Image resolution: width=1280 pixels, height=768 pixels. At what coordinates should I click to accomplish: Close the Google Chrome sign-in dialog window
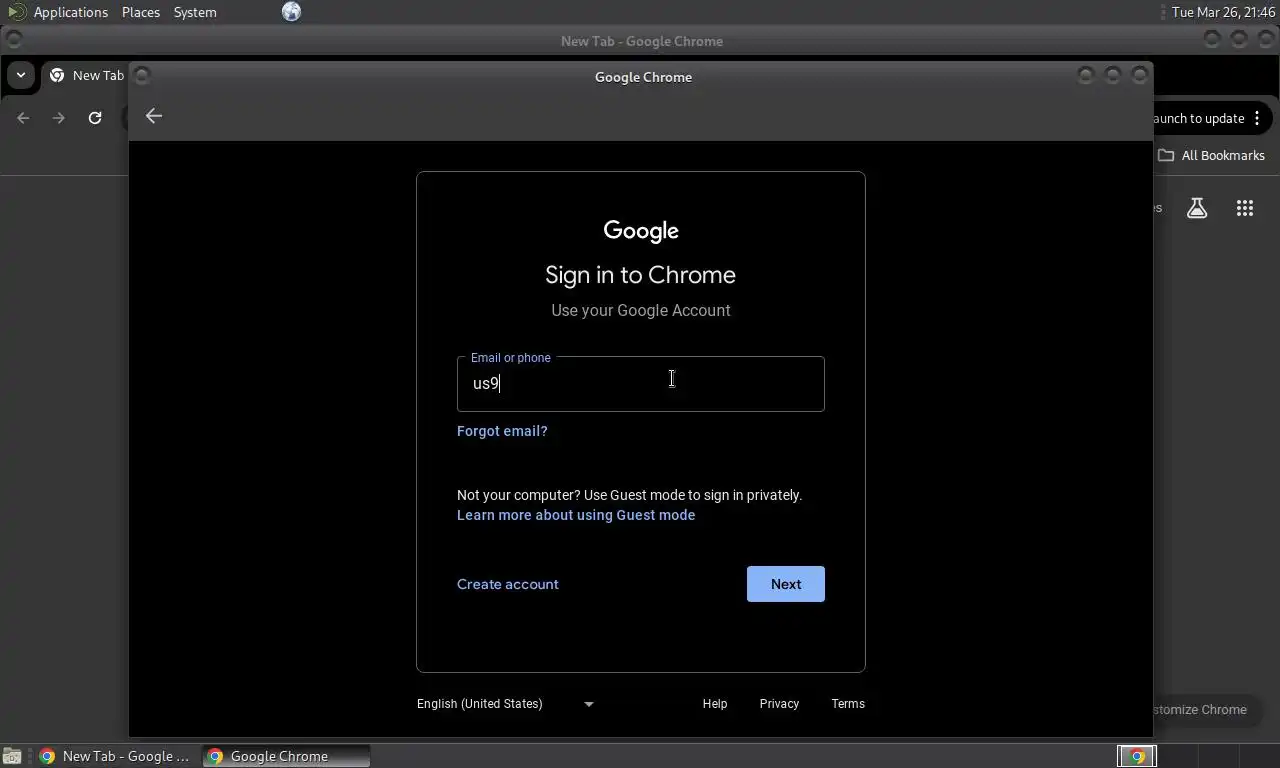(x=1140, y=75)
